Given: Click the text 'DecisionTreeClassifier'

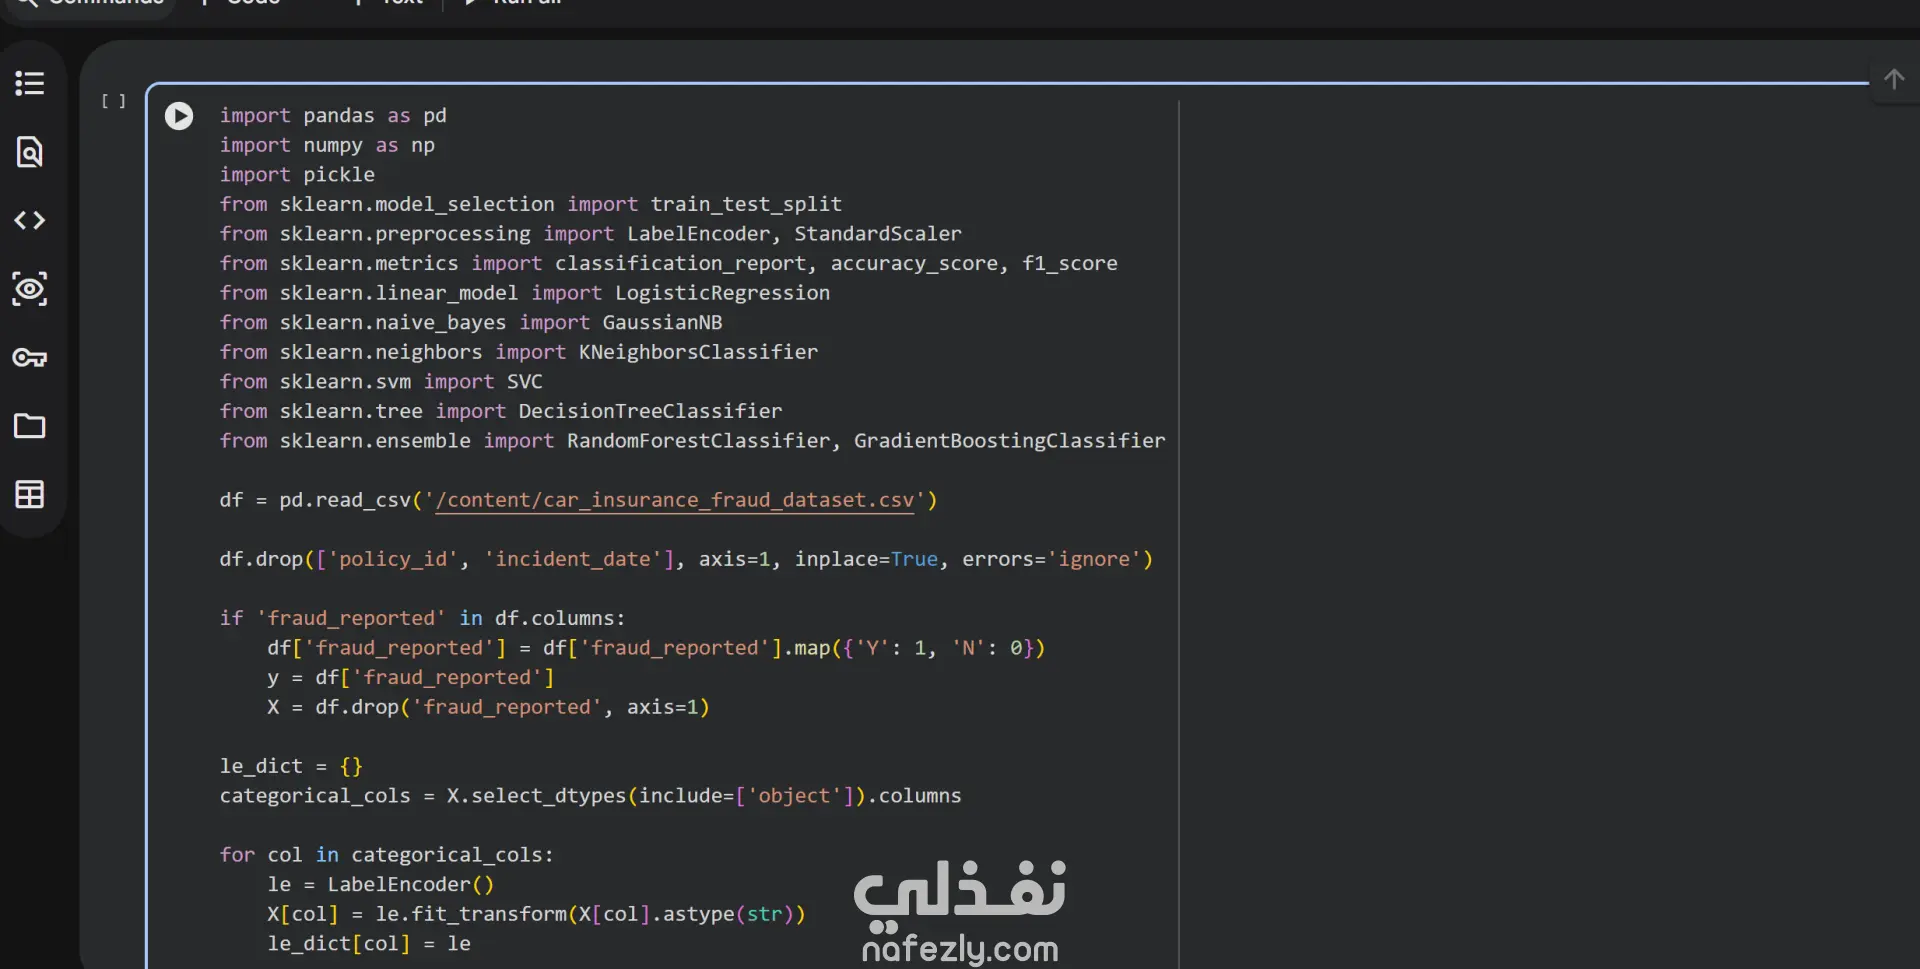Looking at the screenshot, I should click(x=650, y=411).
